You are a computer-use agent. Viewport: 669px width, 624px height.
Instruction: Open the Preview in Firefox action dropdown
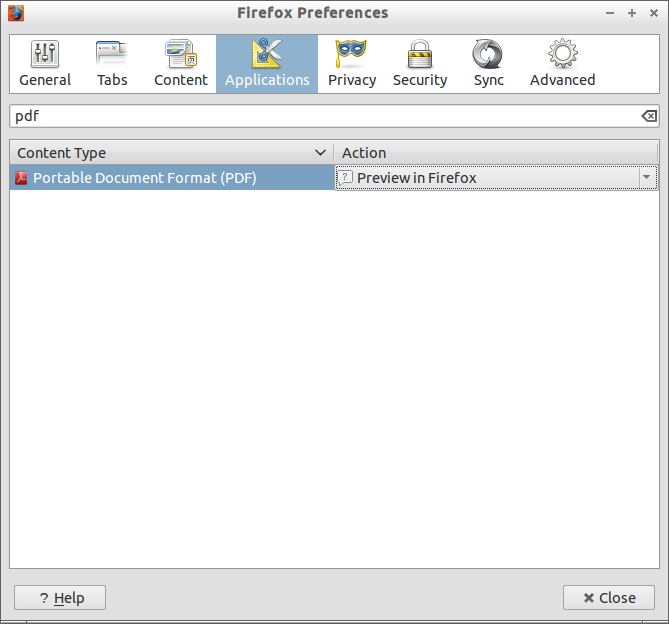pyautogui.click(x=496, y=178)
